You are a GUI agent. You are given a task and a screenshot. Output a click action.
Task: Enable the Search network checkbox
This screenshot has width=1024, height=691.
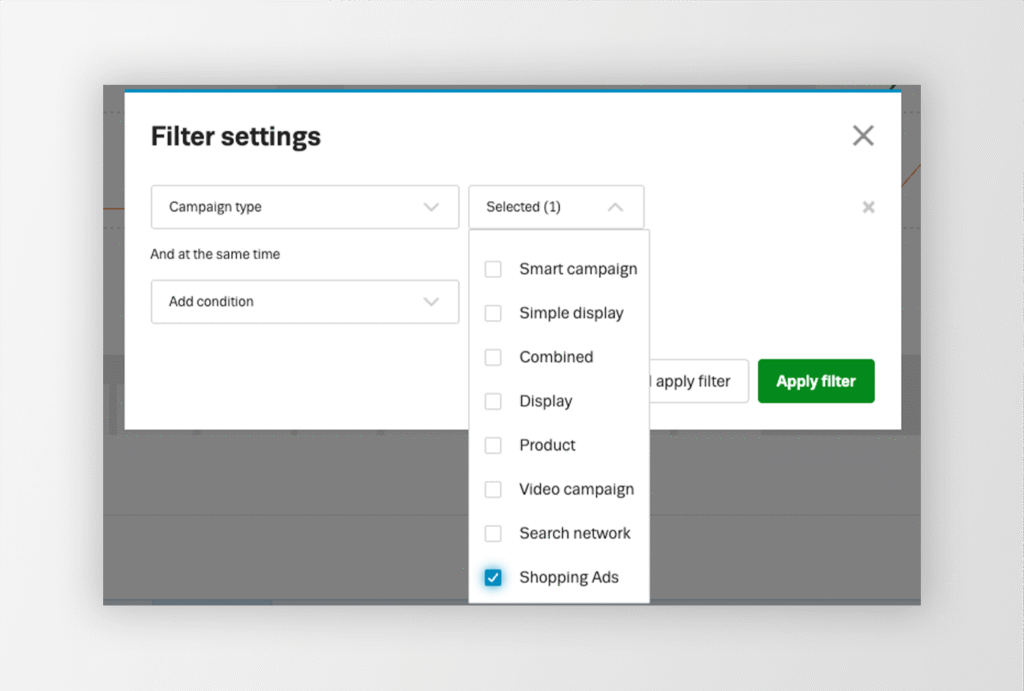coord(493,534)
